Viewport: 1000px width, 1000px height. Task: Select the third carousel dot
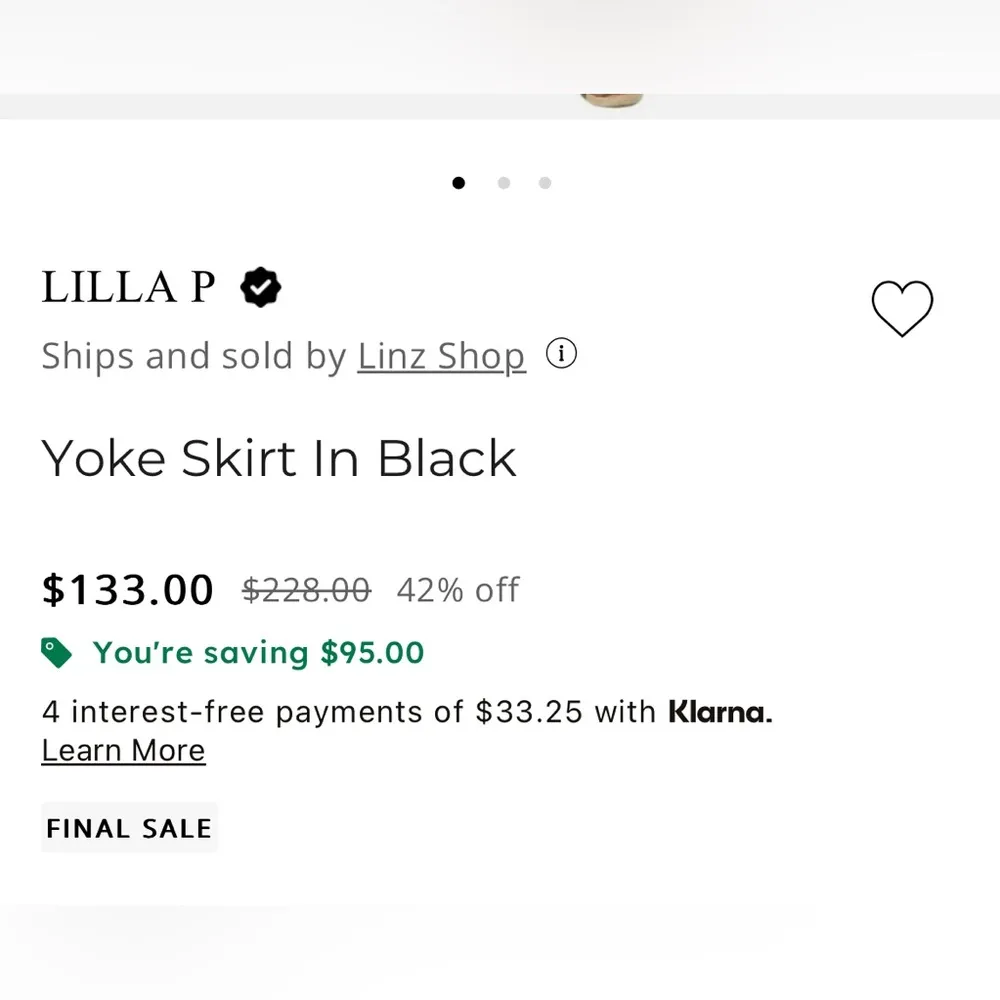(x=545, y=183)
